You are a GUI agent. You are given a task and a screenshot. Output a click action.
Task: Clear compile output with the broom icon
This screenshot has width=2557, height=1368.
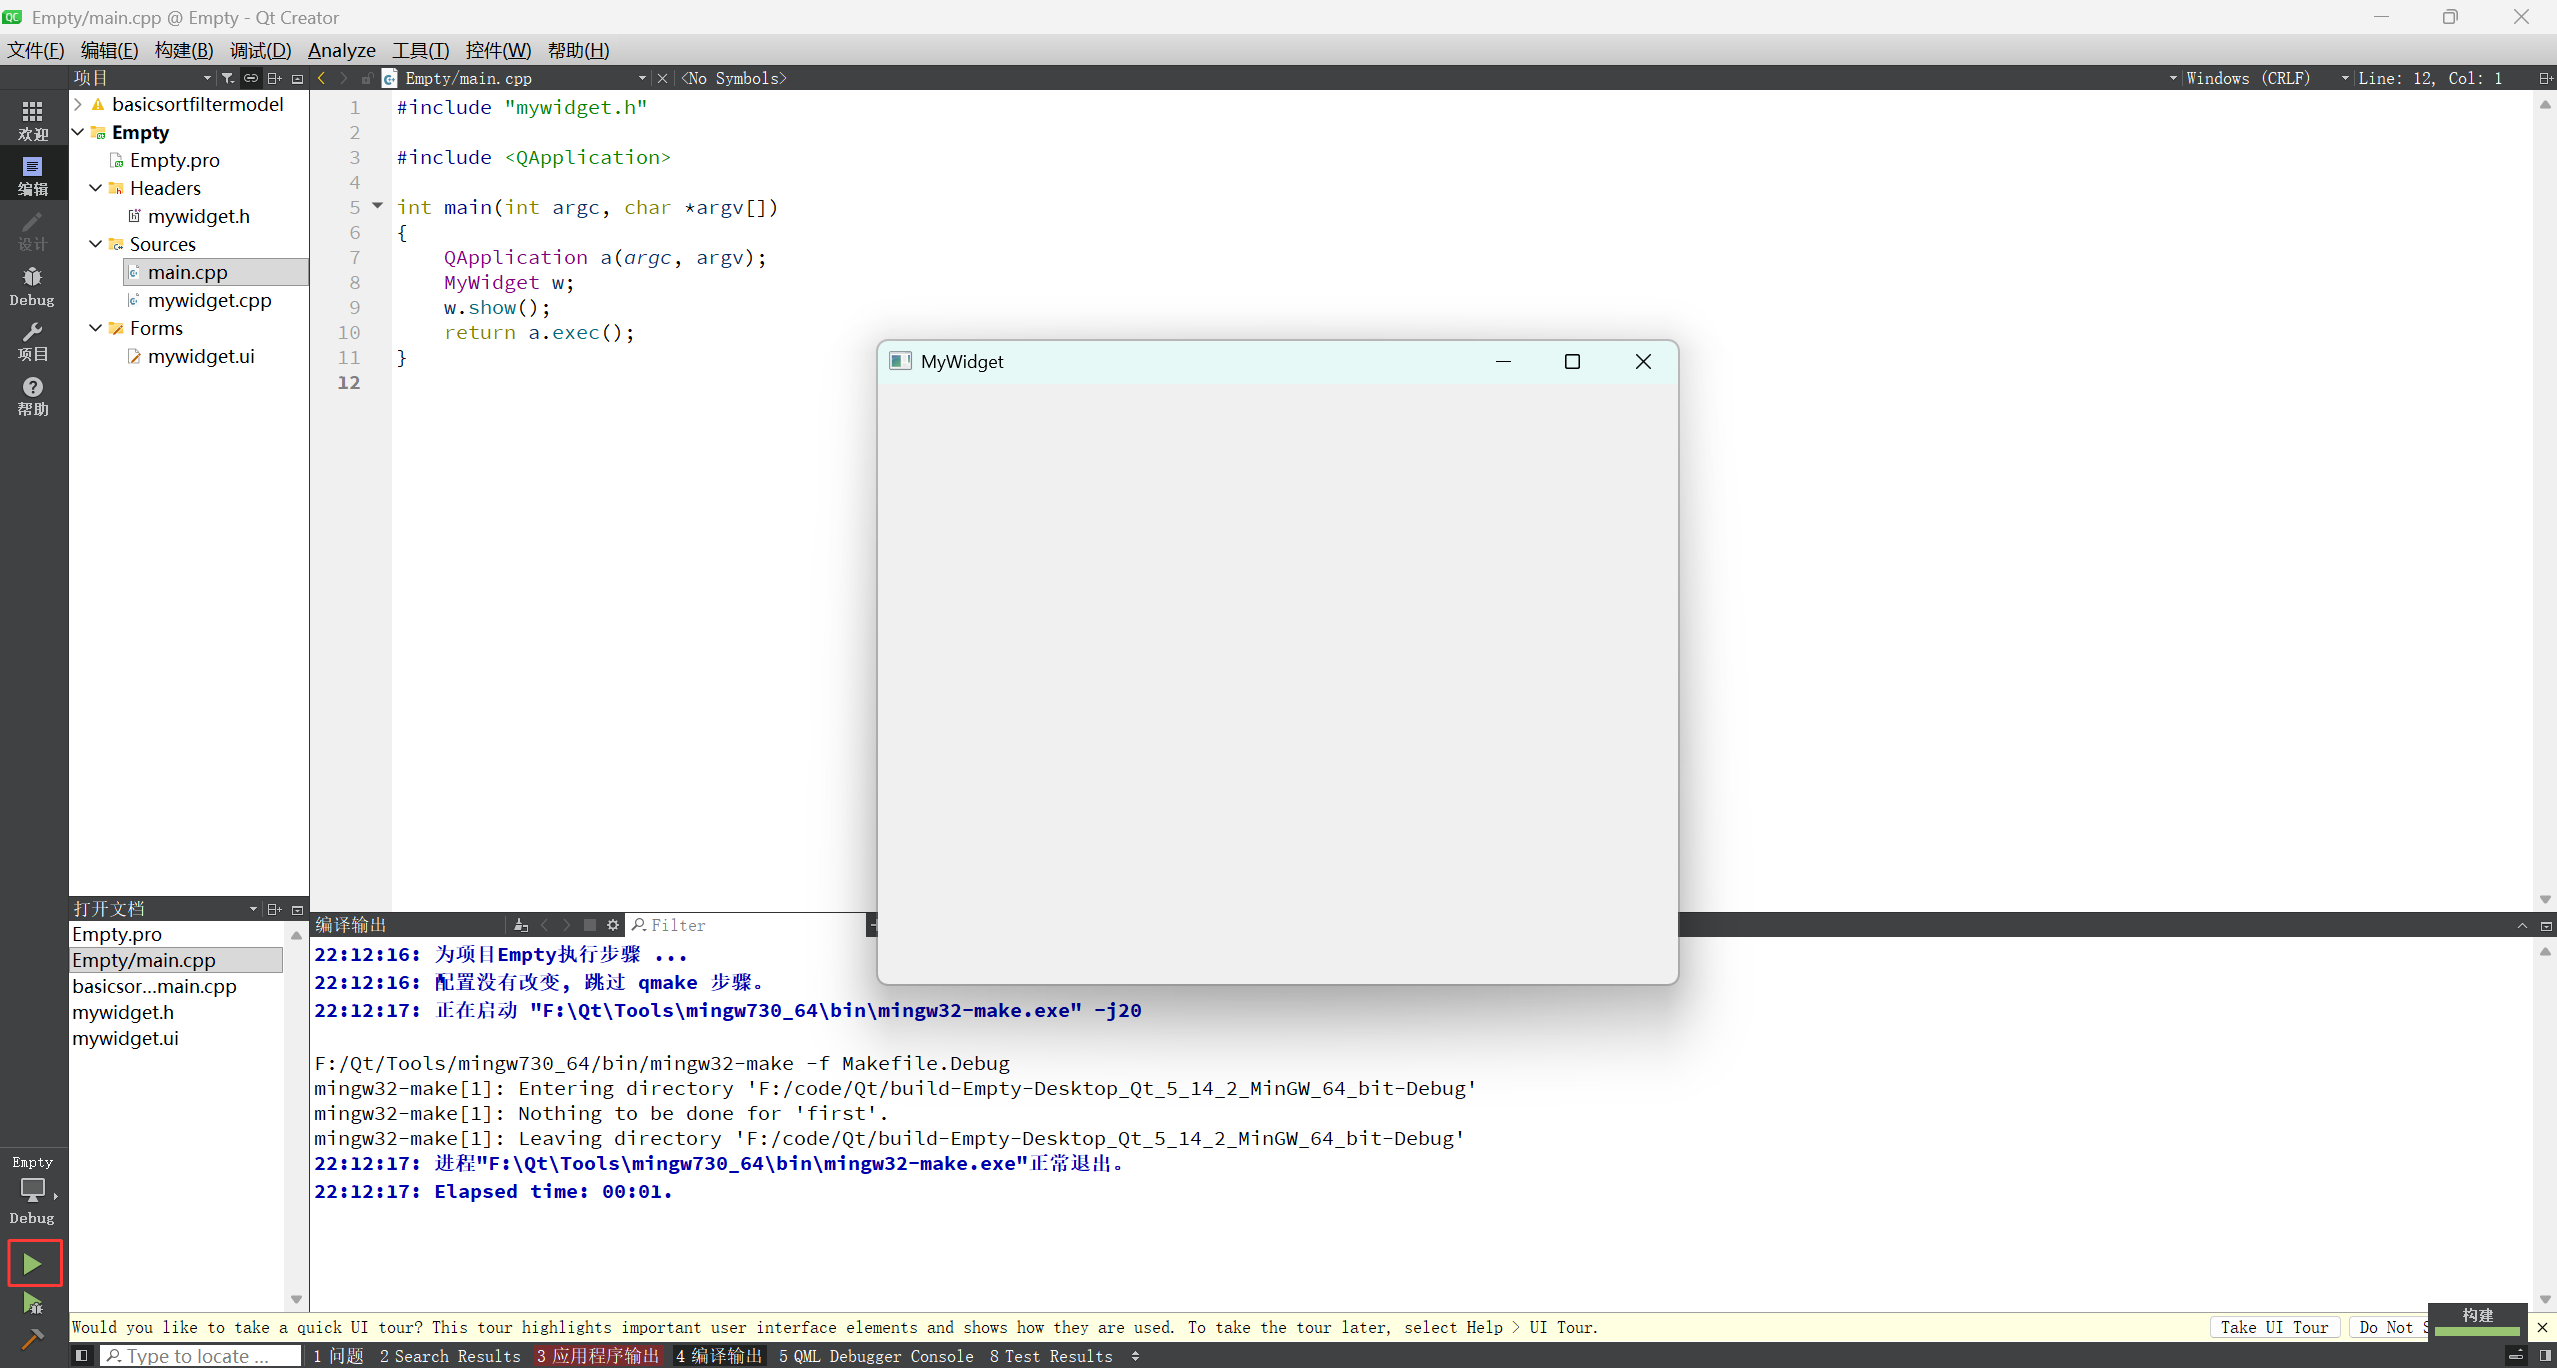[520, 926]
